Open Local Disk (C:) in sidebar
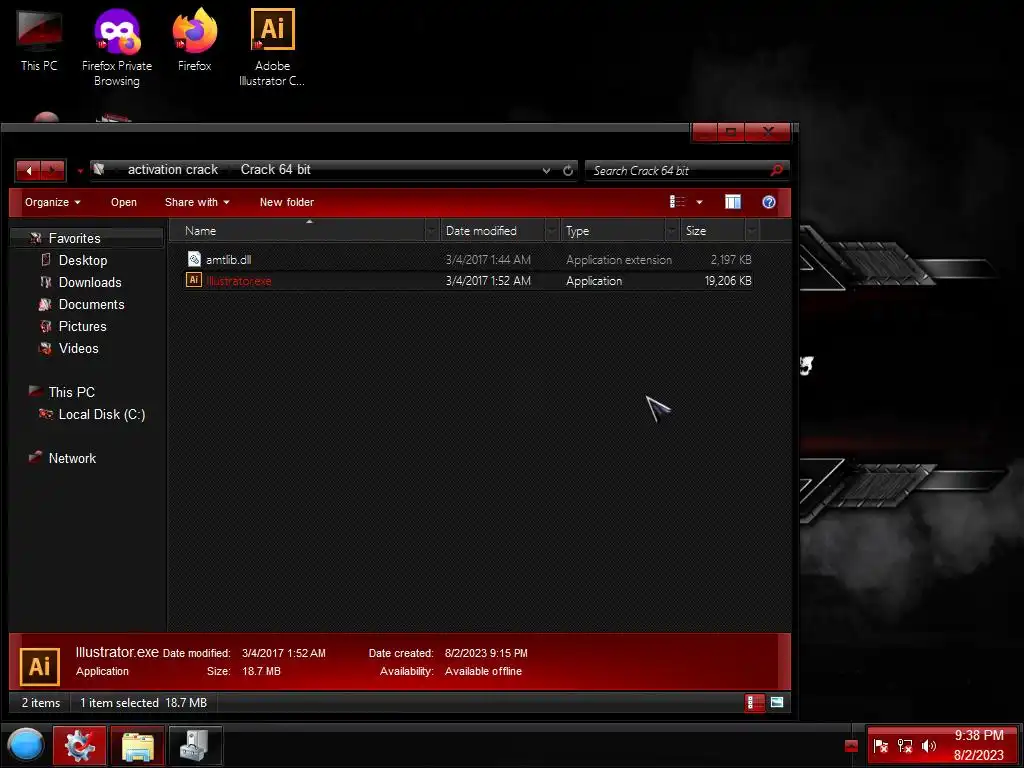Viewport: 1024px width, 768px height. 101,415
